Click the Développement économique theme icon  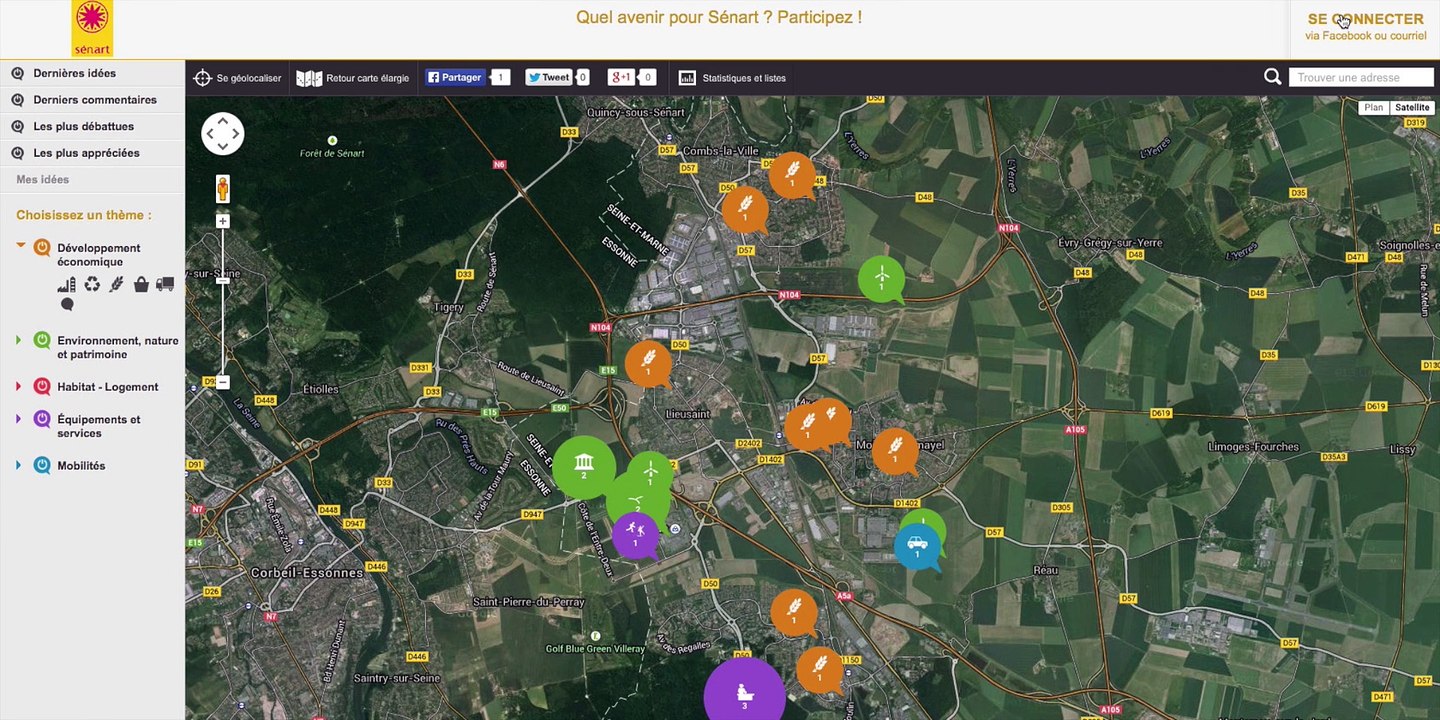click(42, 248)
